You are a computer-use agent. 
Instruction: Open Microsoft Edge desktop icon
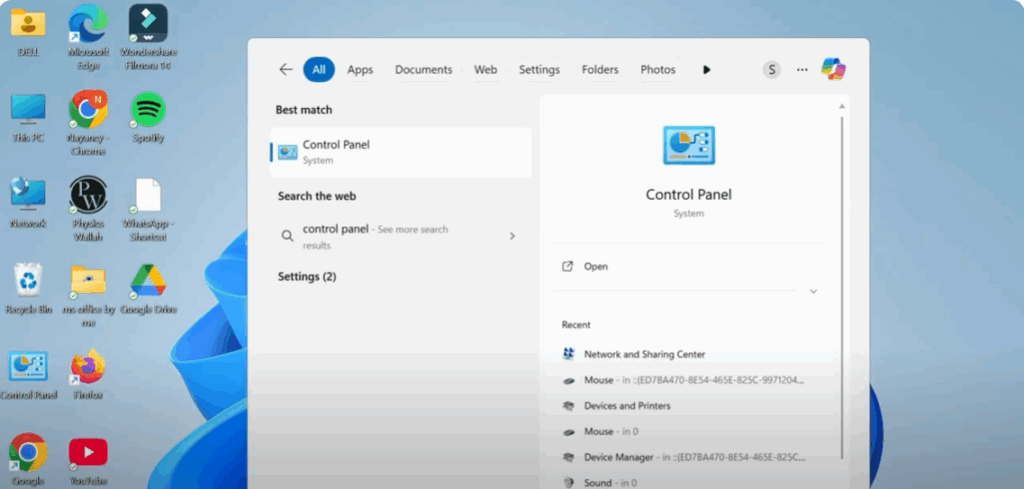pos(88,23)
